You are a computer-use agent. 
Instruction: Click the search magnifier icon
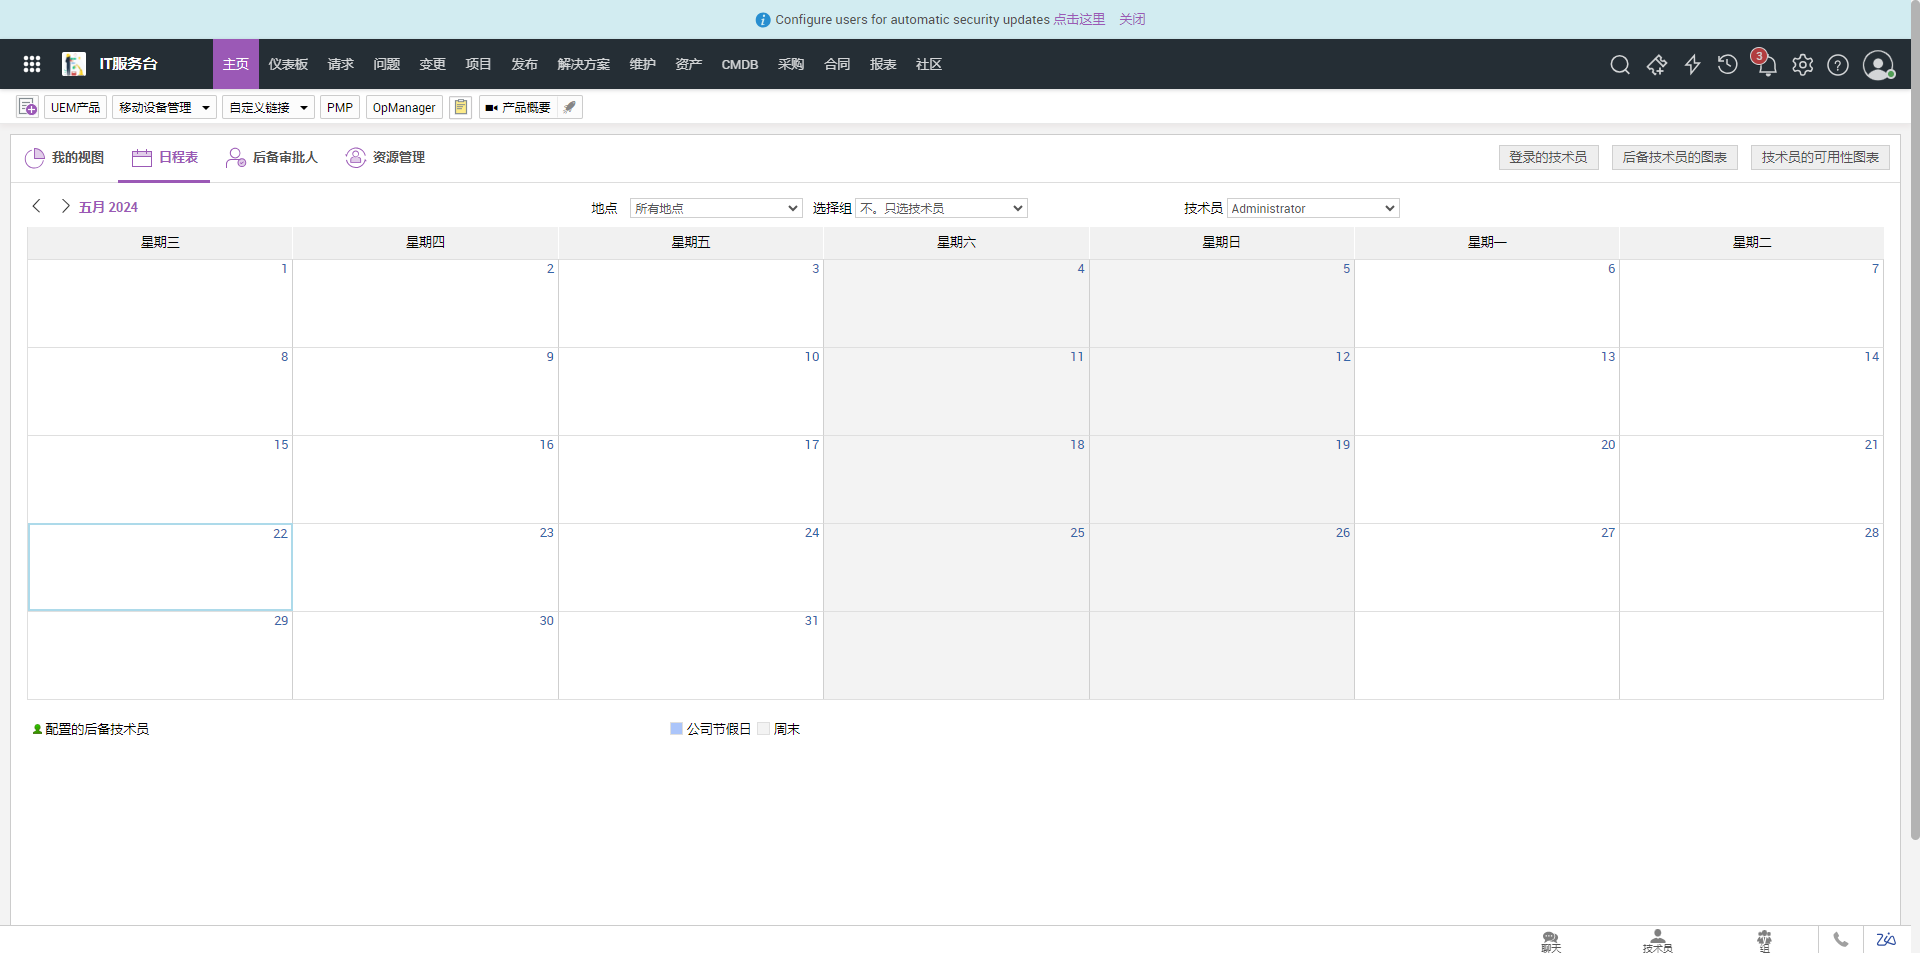pos(1620,65)
